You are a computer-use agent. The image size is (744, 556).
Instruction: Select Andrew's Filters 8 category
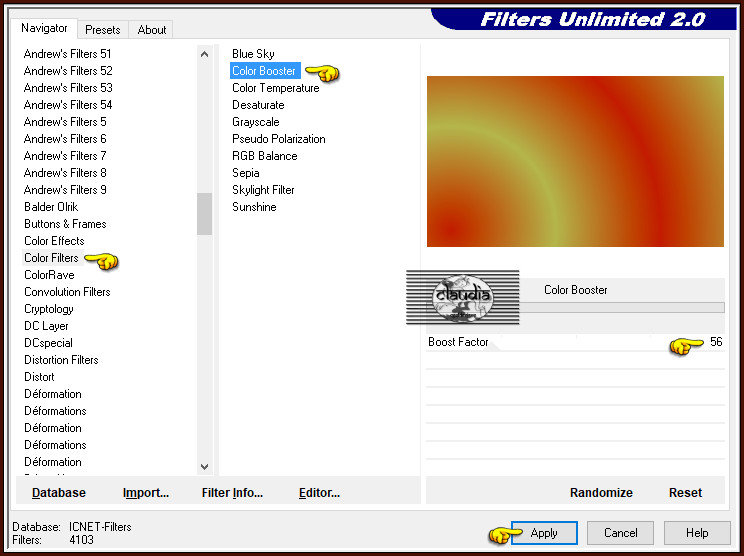(65, 173)
